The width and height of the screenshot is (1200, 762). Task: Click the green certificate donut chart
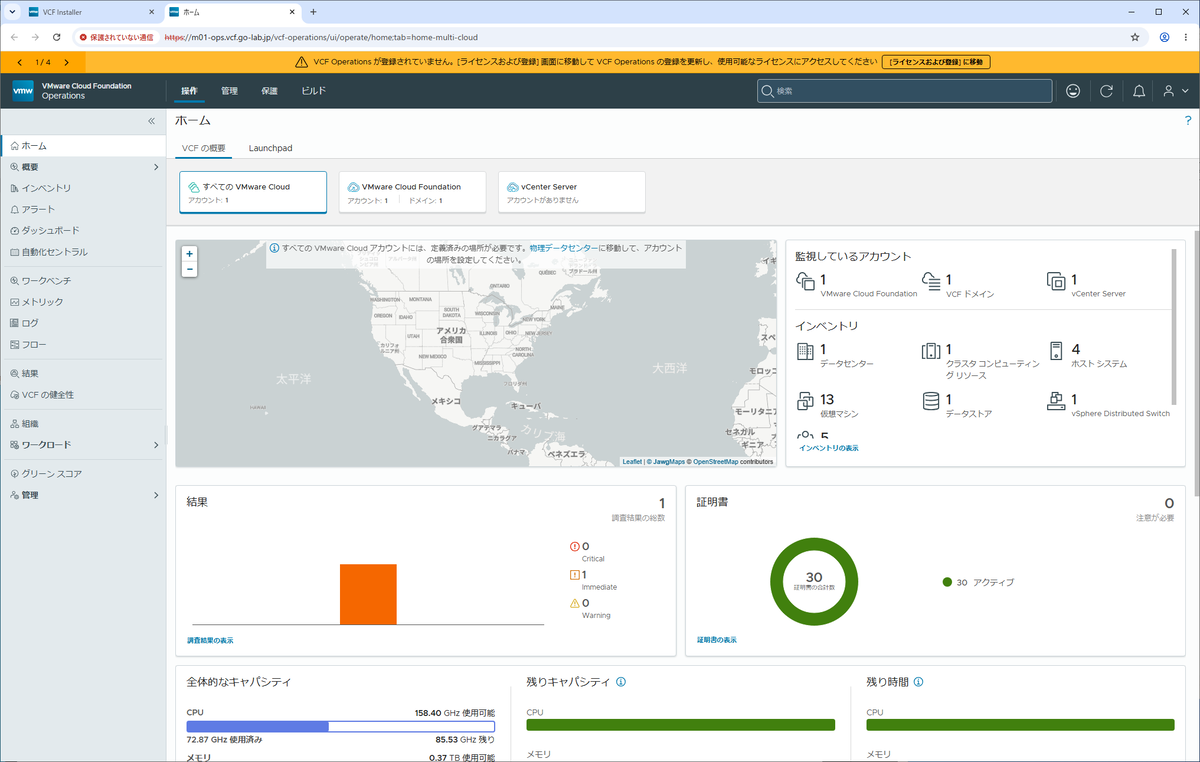pyautogui.click(x=814, y=580)
